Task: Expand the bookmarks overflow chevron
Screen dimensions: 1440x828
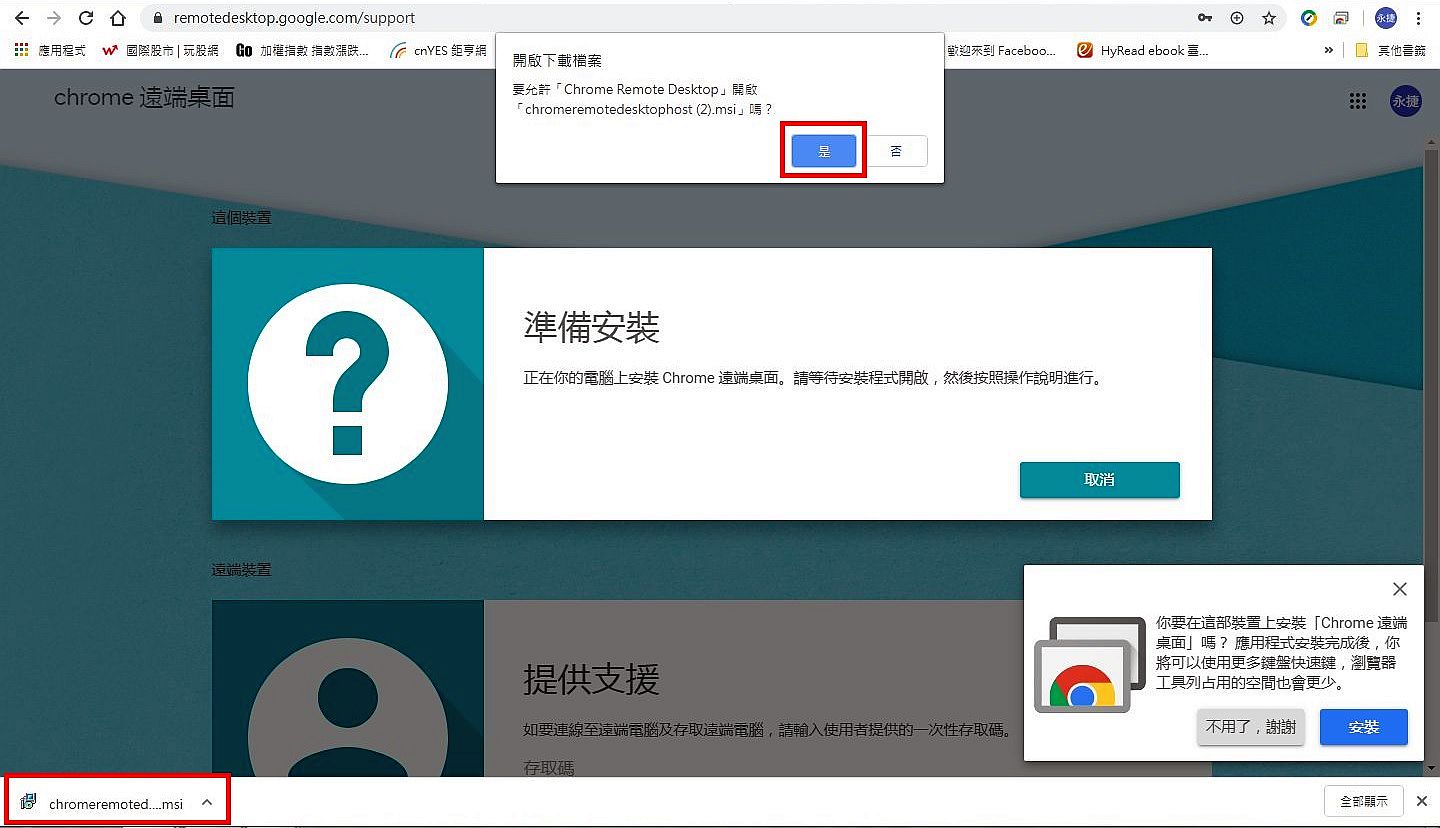Action: [1328, 50]
